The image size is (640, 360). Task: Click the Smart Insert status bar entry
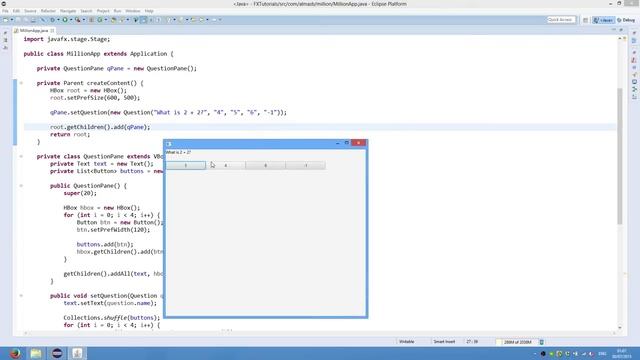coord(444,342)
